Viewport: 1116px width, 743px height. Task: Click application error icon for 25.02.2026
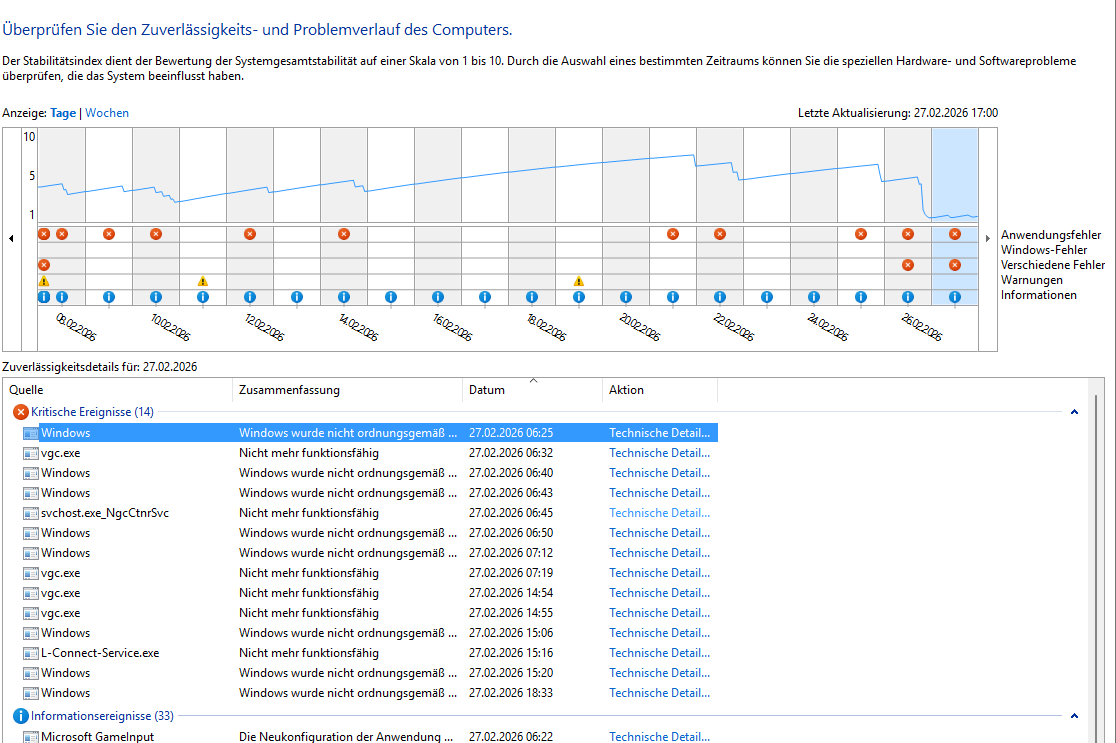pyautogui.click(x=860, y=234)
